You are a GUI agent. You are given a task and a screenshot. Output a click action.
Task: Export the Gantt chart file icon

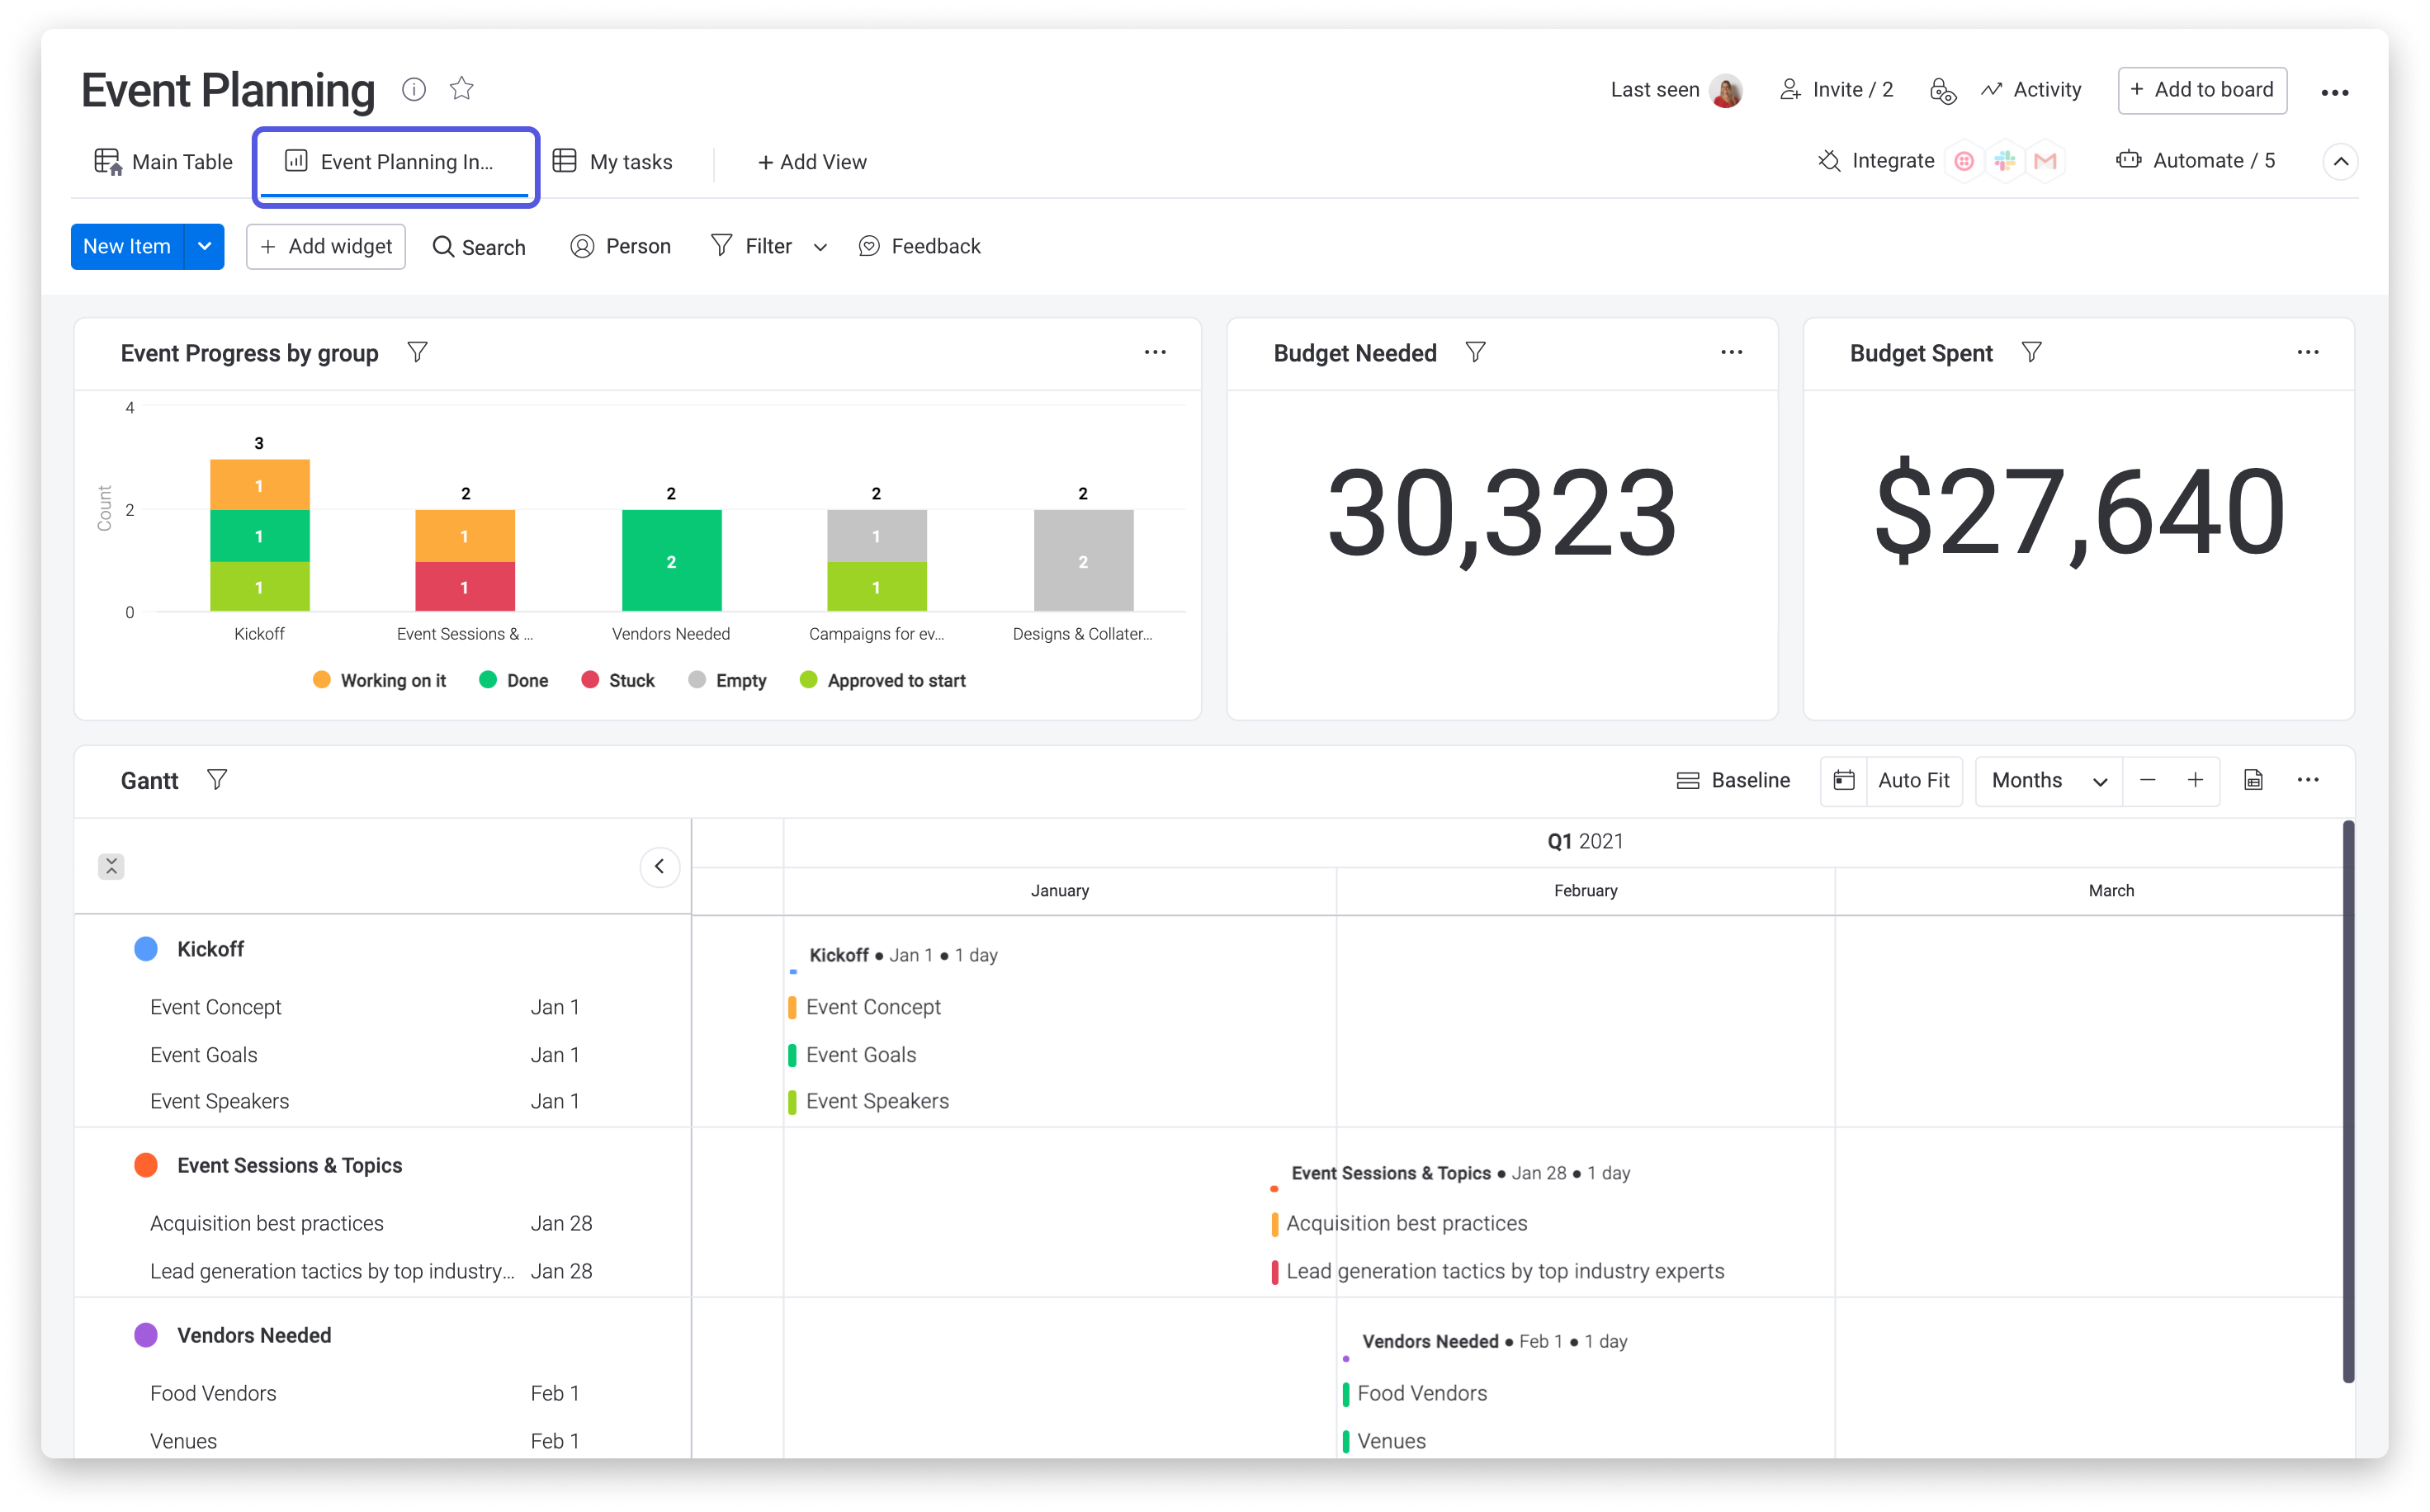[x=2253, y=780]
